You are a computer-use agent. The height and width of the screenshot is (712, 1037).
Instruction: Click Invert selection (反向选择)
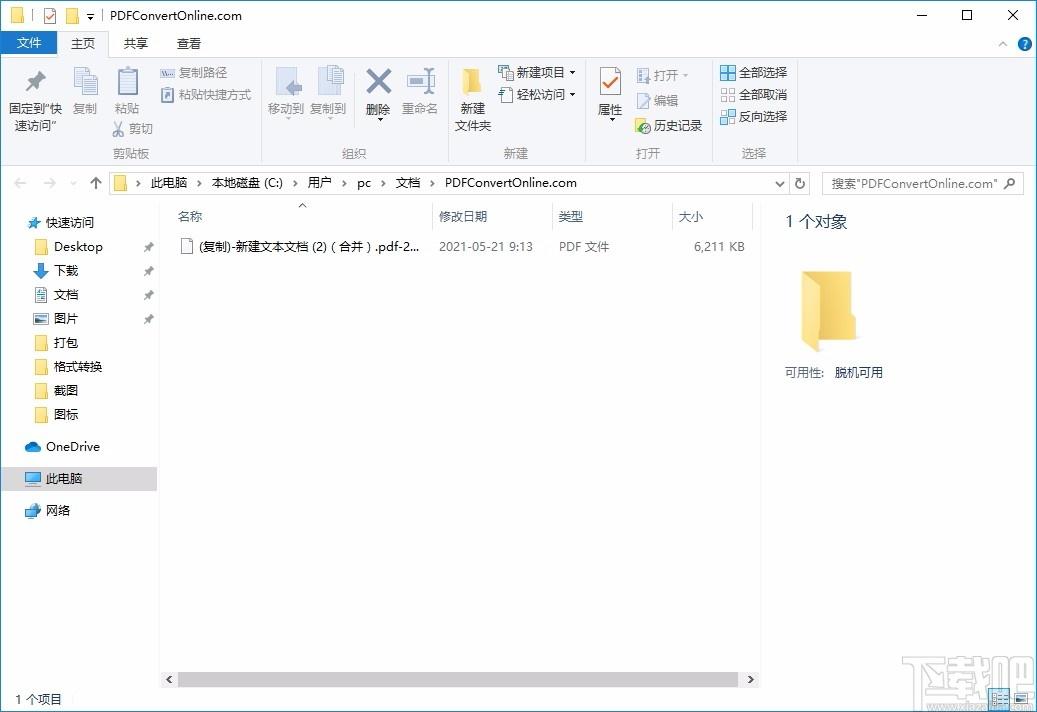(x=753, y=116)
